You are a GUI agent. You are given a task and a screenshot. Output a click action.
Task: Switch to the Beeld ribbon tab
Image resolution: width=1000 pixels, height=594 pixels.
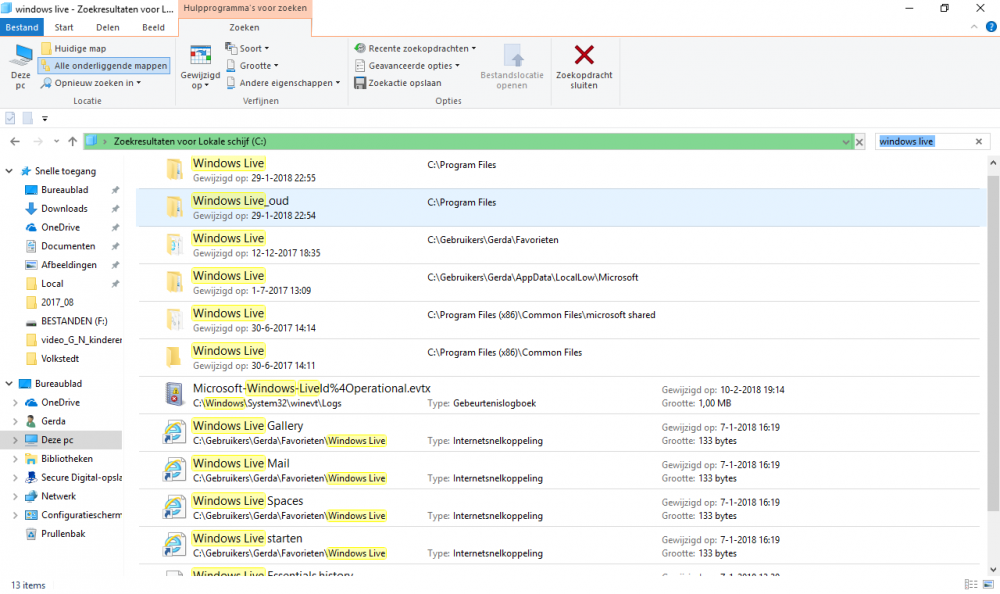pos(153,27)
